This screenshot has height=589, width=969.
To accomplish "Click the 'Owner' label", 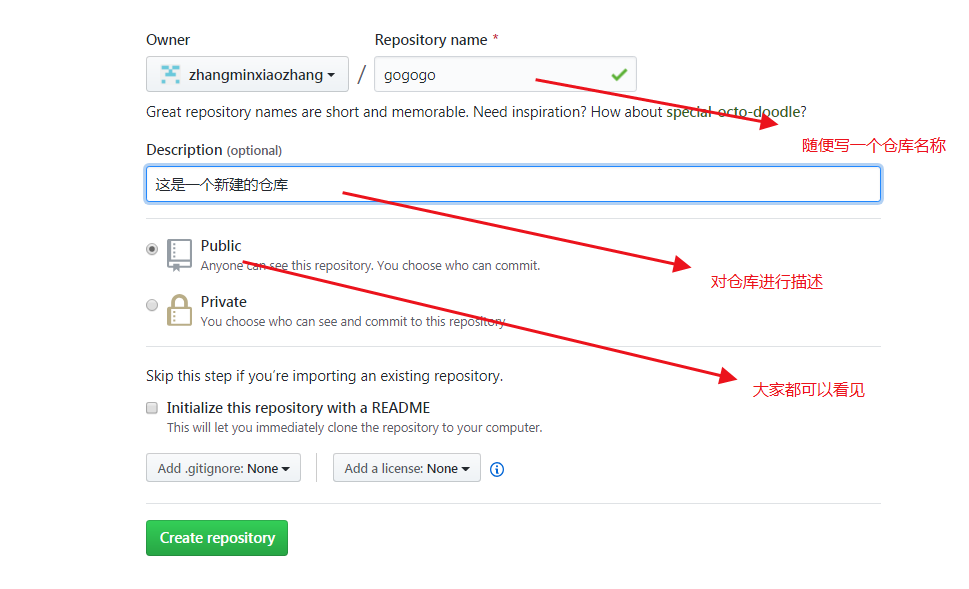I will (167, 40).
